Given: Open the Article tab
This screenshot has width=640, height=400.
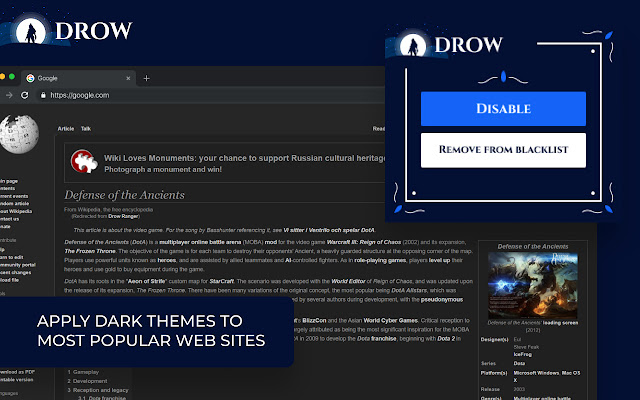Looking at the screenshot, I should click(66, 129).
